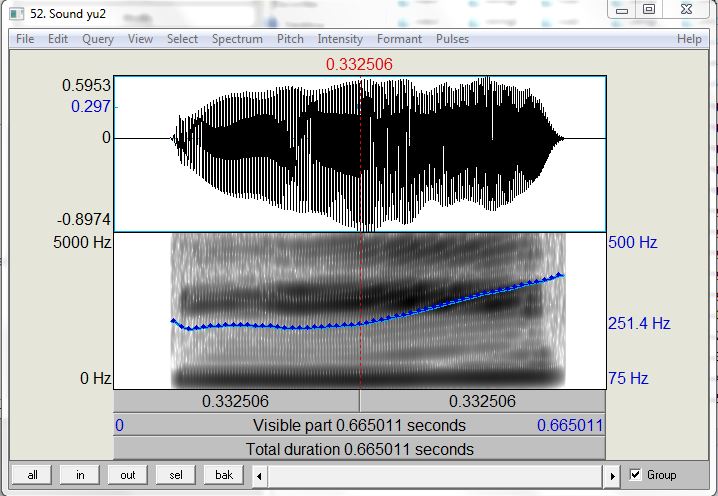
Task: Click the 0.5953 maximum amplitude label
Action: [87, 85]
